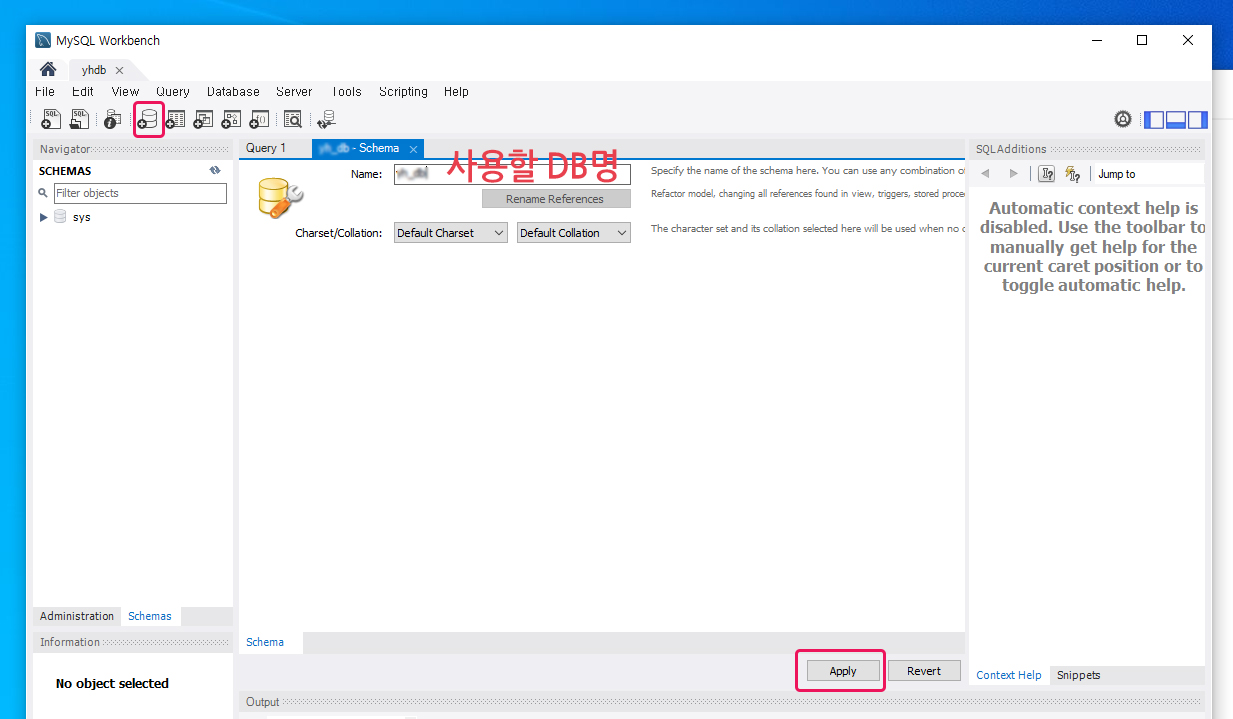Open the Tools menu

point(346,91)
